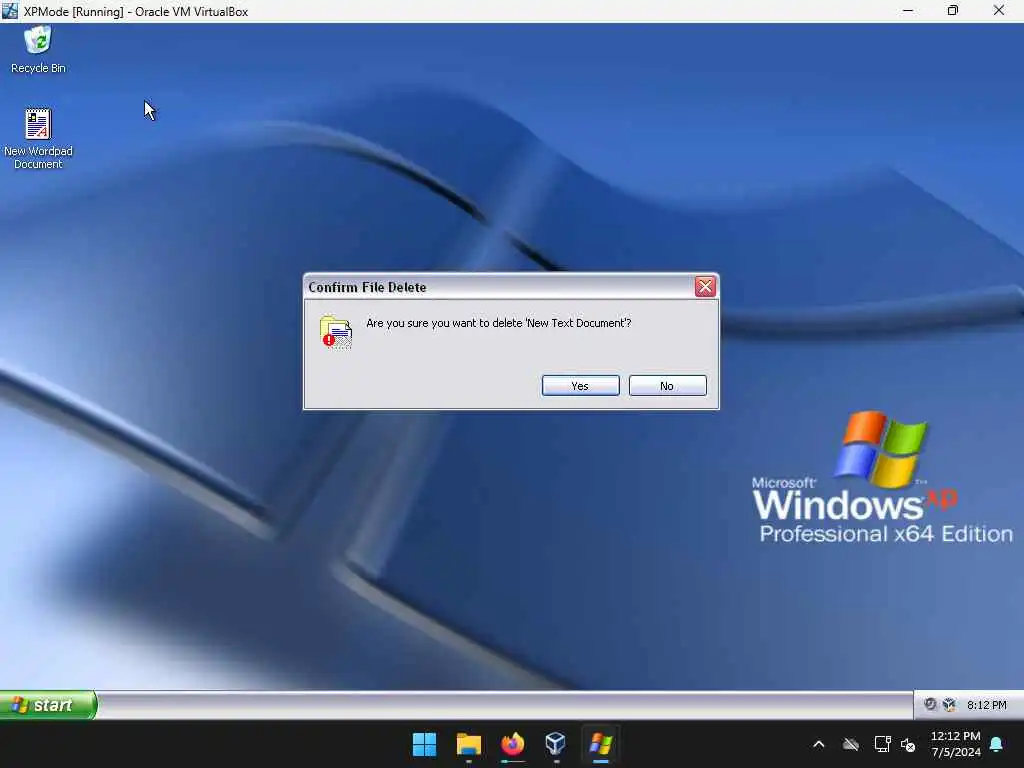Open File Explorer from host taskbar
Screen dimensions: 1024x768
(468, 744)
